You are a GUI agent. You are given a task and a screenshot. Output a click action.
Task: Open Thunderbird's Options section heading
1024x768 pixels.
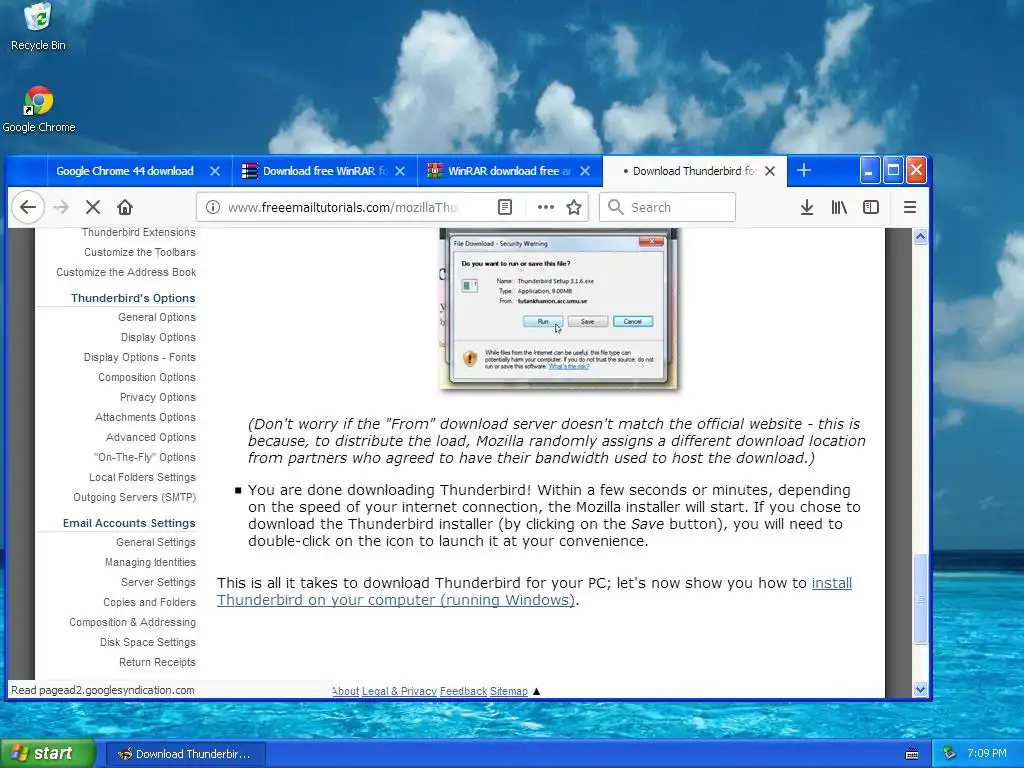point(133,298)
